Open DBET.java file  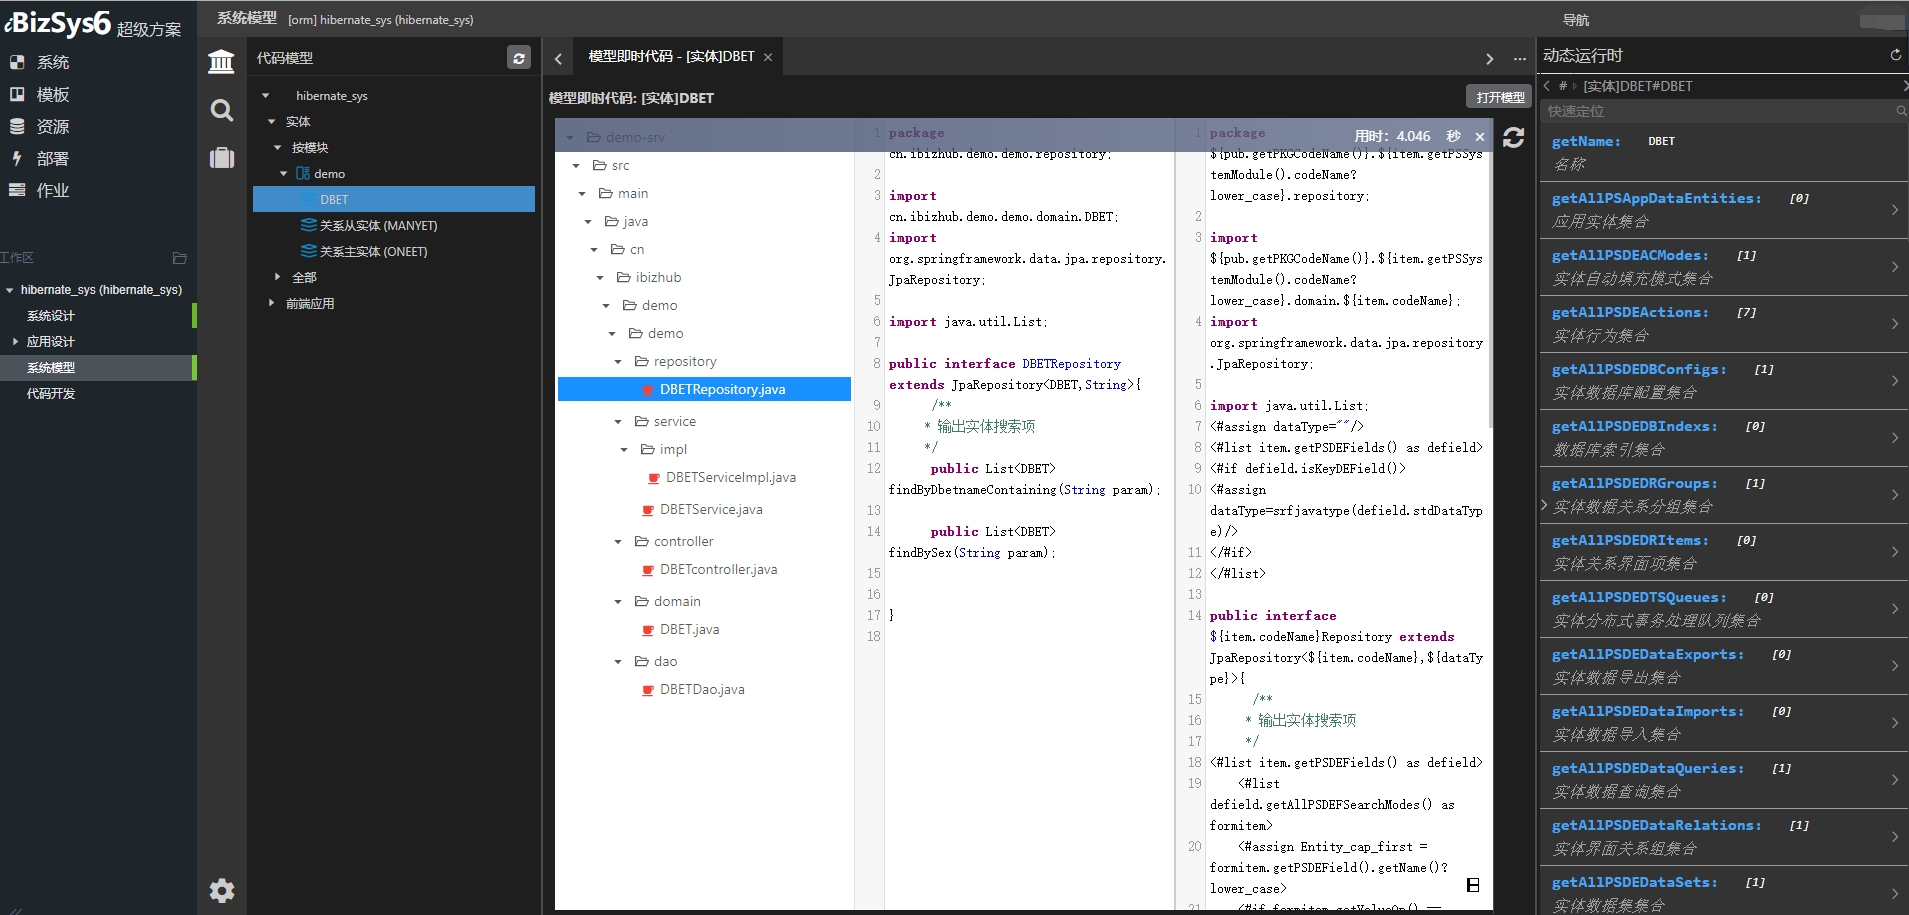coord(689,630)
